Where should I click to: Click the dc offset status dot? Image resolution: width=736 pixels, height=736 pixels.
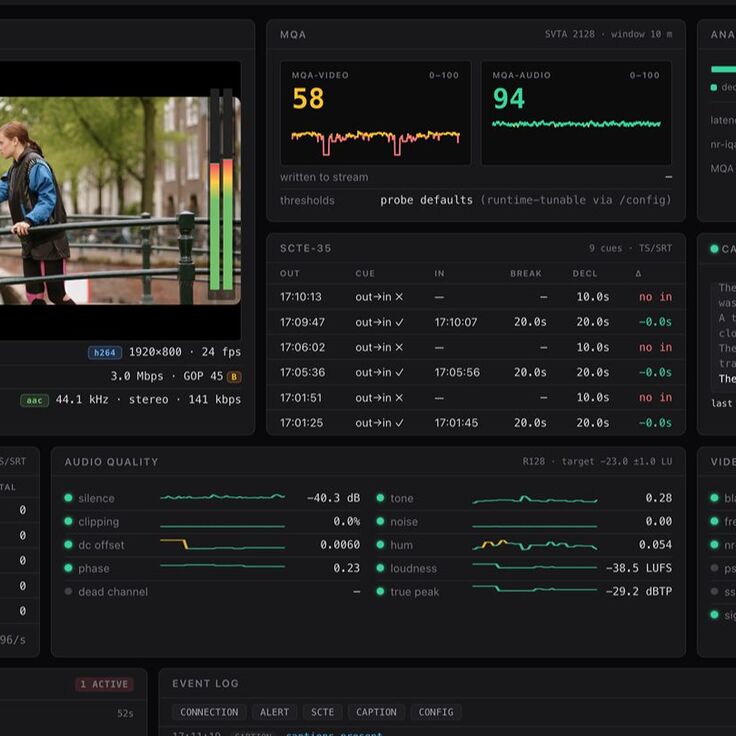point(68,544)
